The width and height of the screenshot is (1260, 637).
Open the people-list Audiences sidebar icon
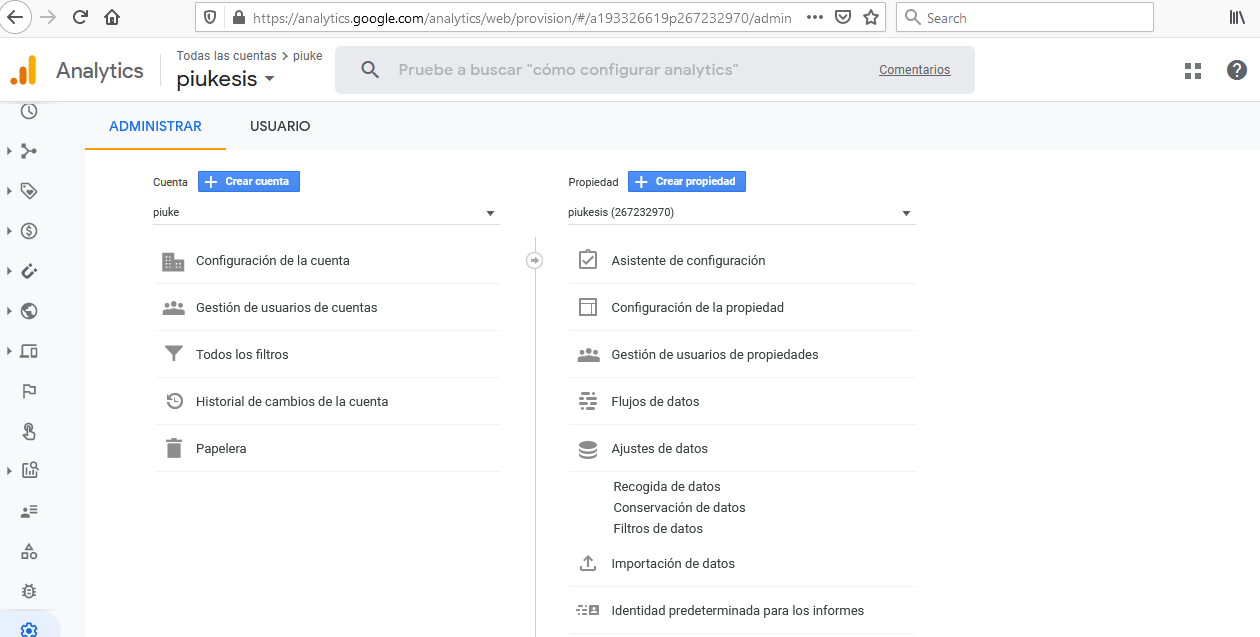pyautogui.click(x=29, y=511)
